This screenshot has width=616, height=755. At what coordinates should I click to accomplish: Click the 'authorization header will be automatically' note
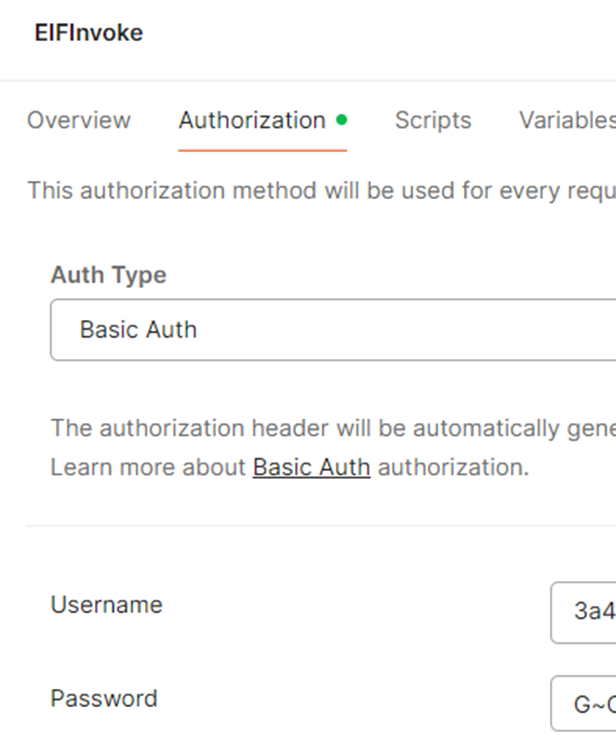tap(333, 428)
